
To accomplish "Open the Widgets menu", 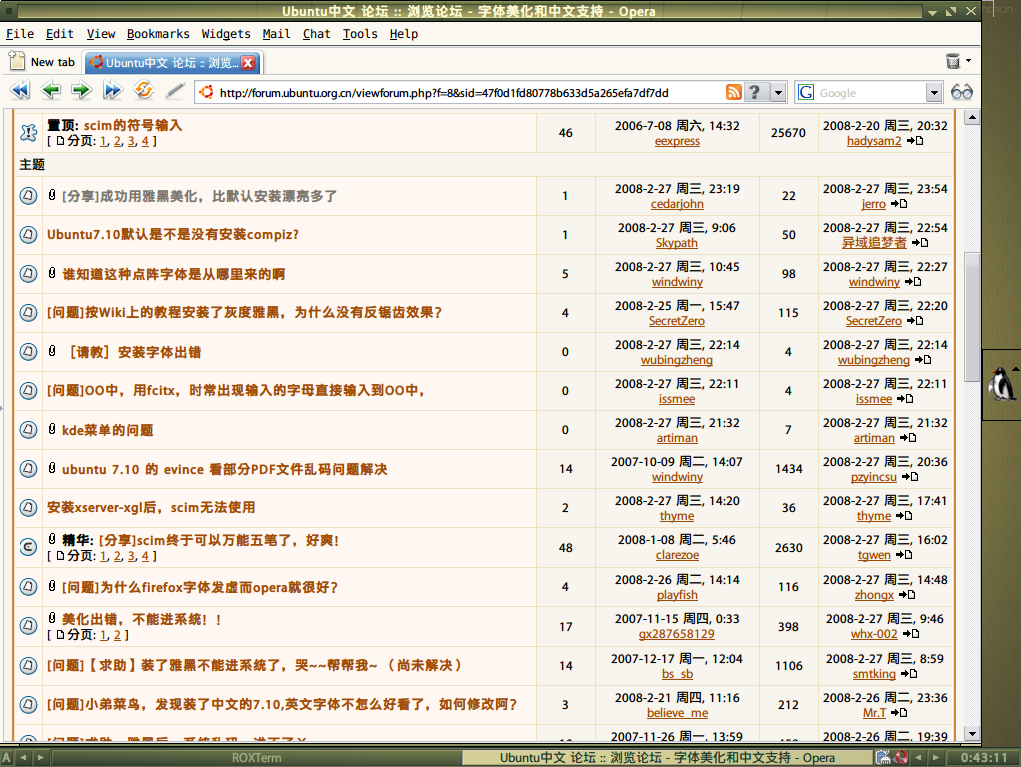I will click(226, 34).
